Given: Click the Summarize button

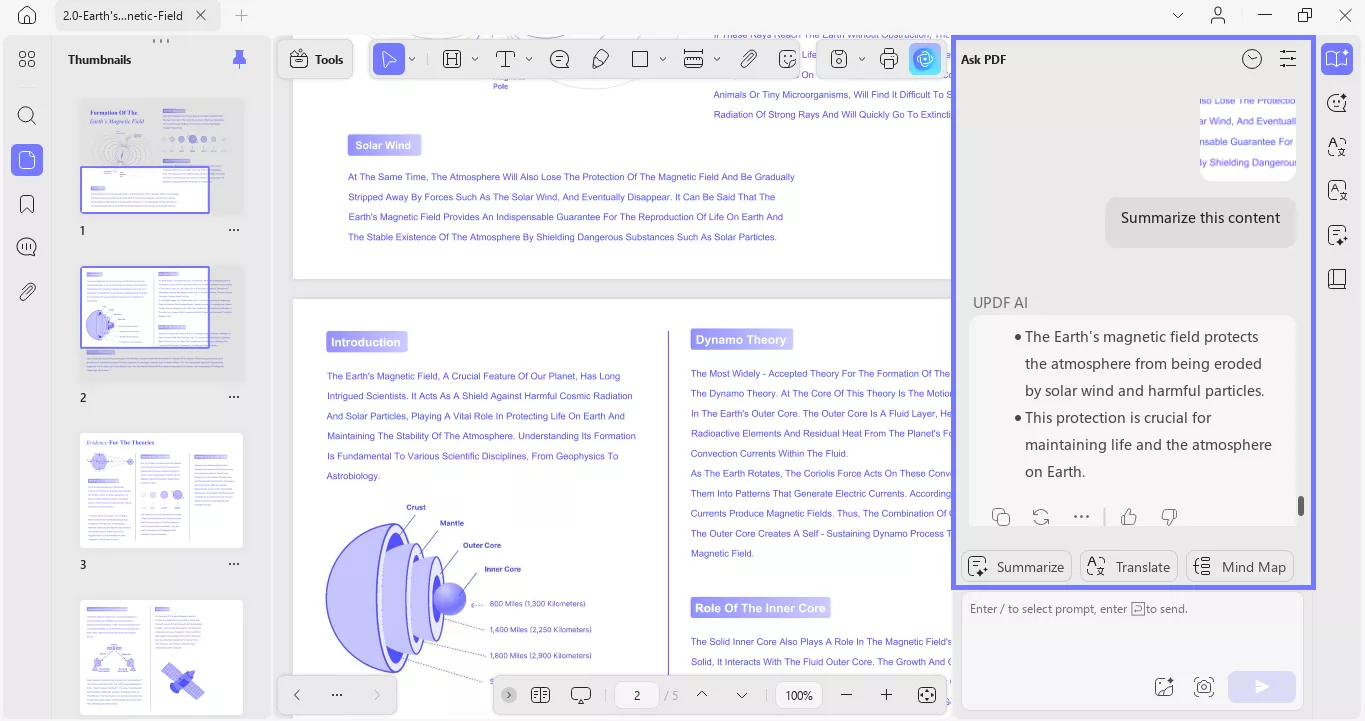Looking at the screenshot, I should pyautogui.click(x=1016, y=567).
